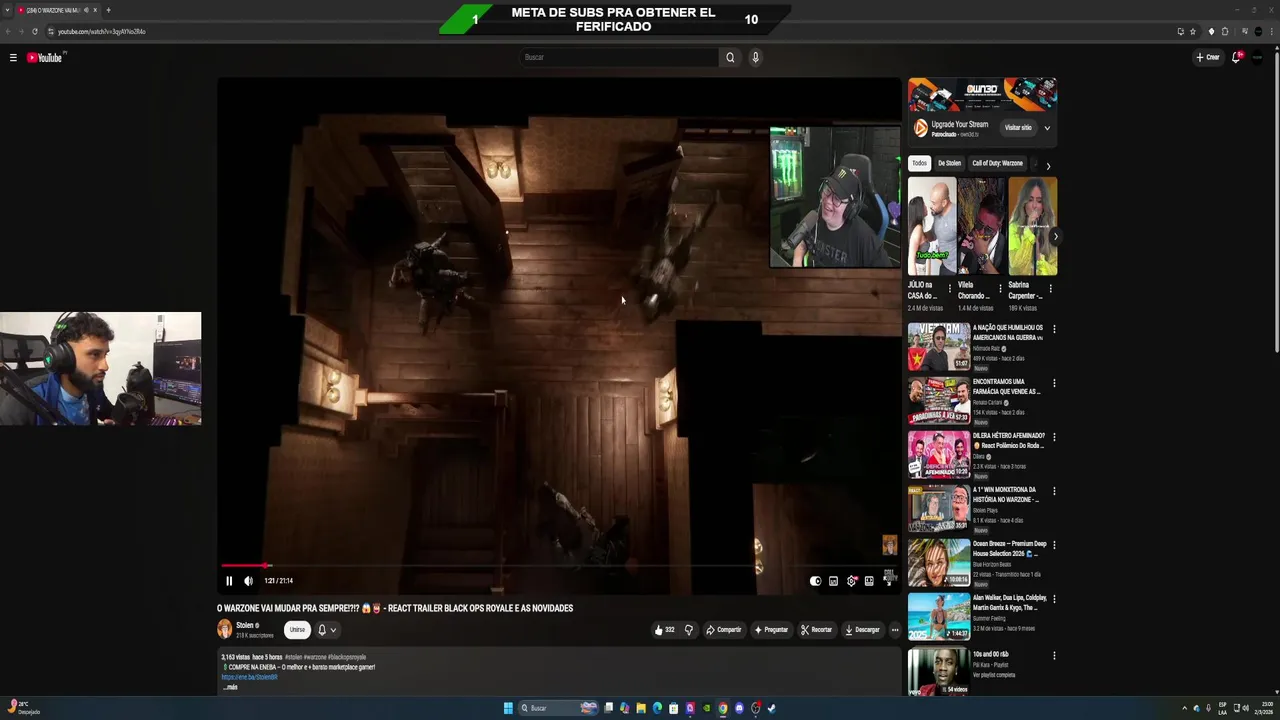Click the taskbar Buscar search box

pos(558,708)
